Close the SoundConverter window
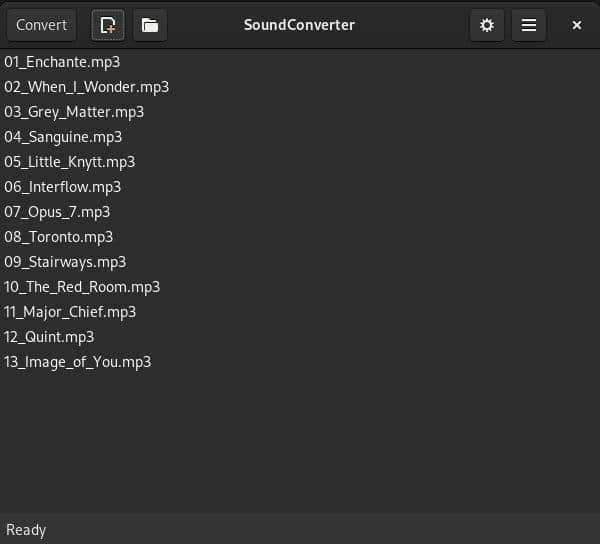 click(577, 25)
